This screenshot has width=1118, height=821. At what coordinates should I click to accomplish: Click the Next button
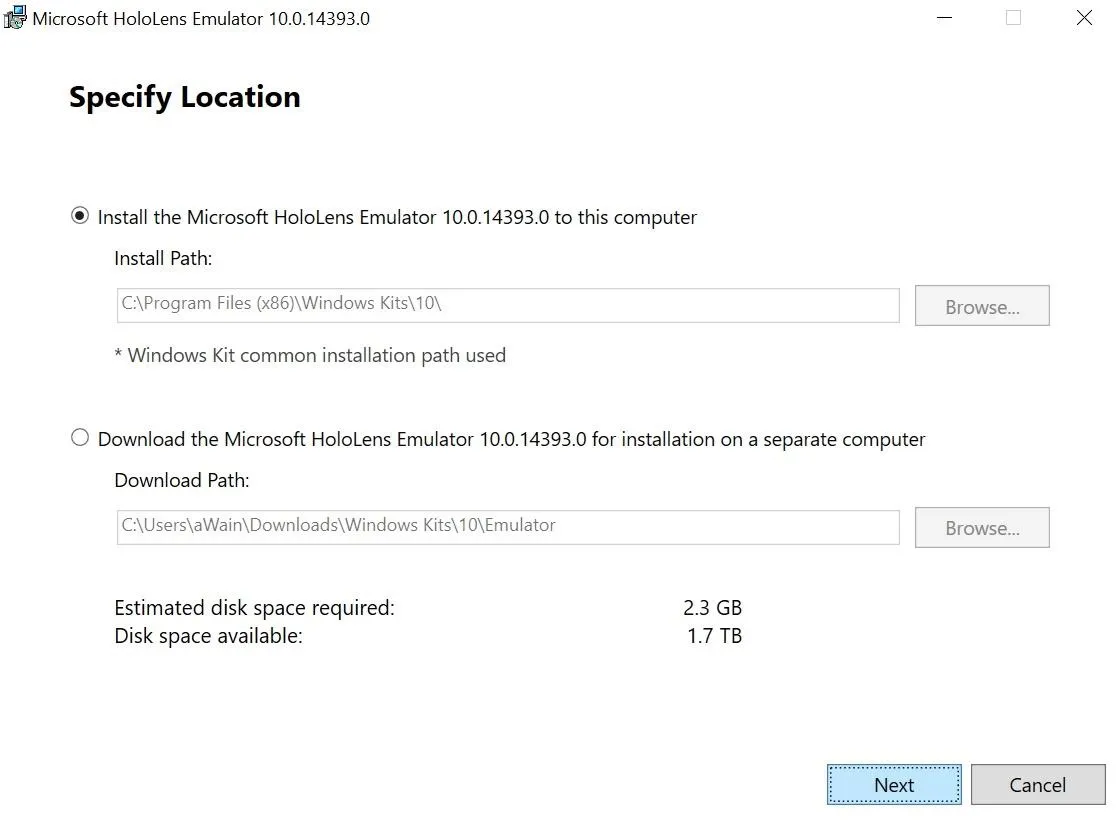click(894, 785)
